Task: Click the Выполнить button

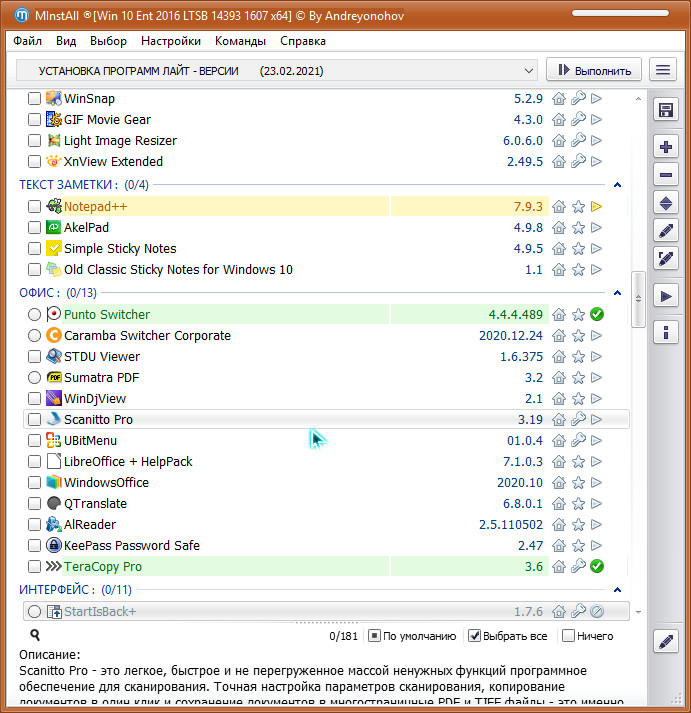Action: click(x=594, y=70)
